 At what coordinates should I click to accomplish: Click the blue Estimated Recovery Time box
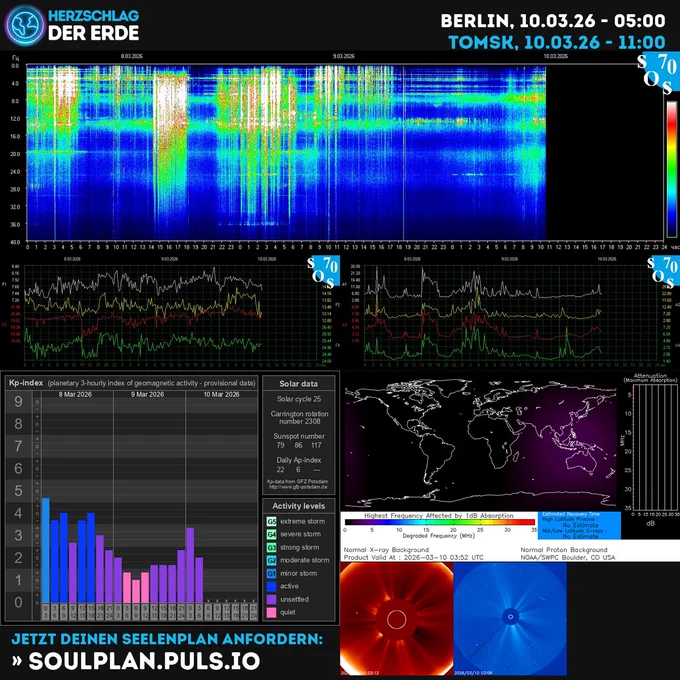click(x=579, y=525)
